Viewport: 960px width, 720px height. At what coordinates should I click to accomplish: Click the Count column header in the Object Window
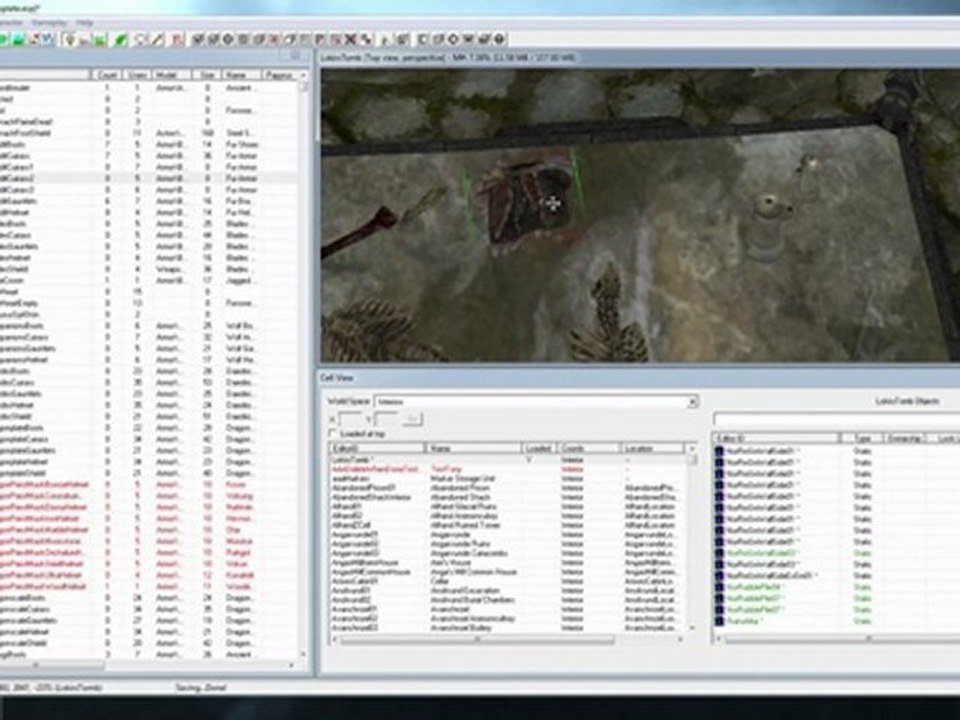click(107, 75)
